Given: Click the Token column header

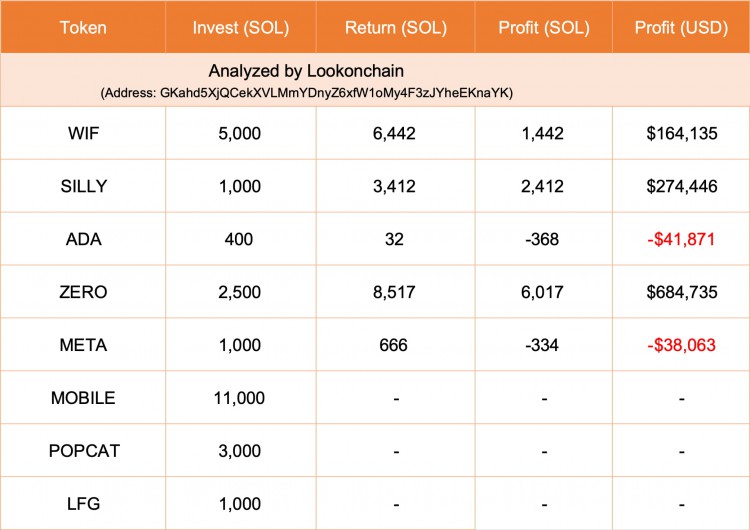Looking at the screenshot, I should (x=83, y=28).
